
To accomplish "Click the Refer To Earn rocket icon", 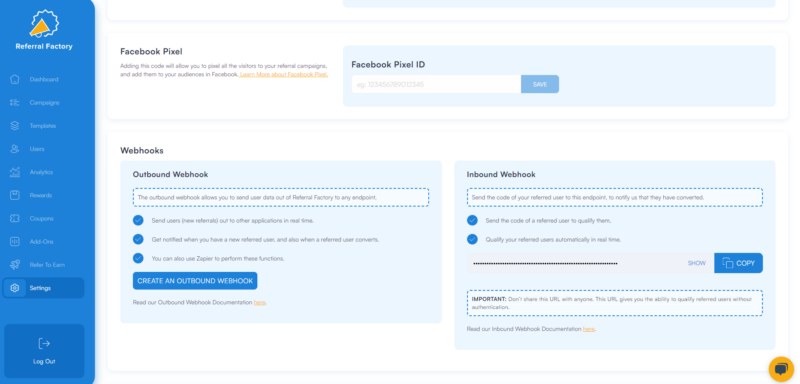I will (x=15, y=265).
